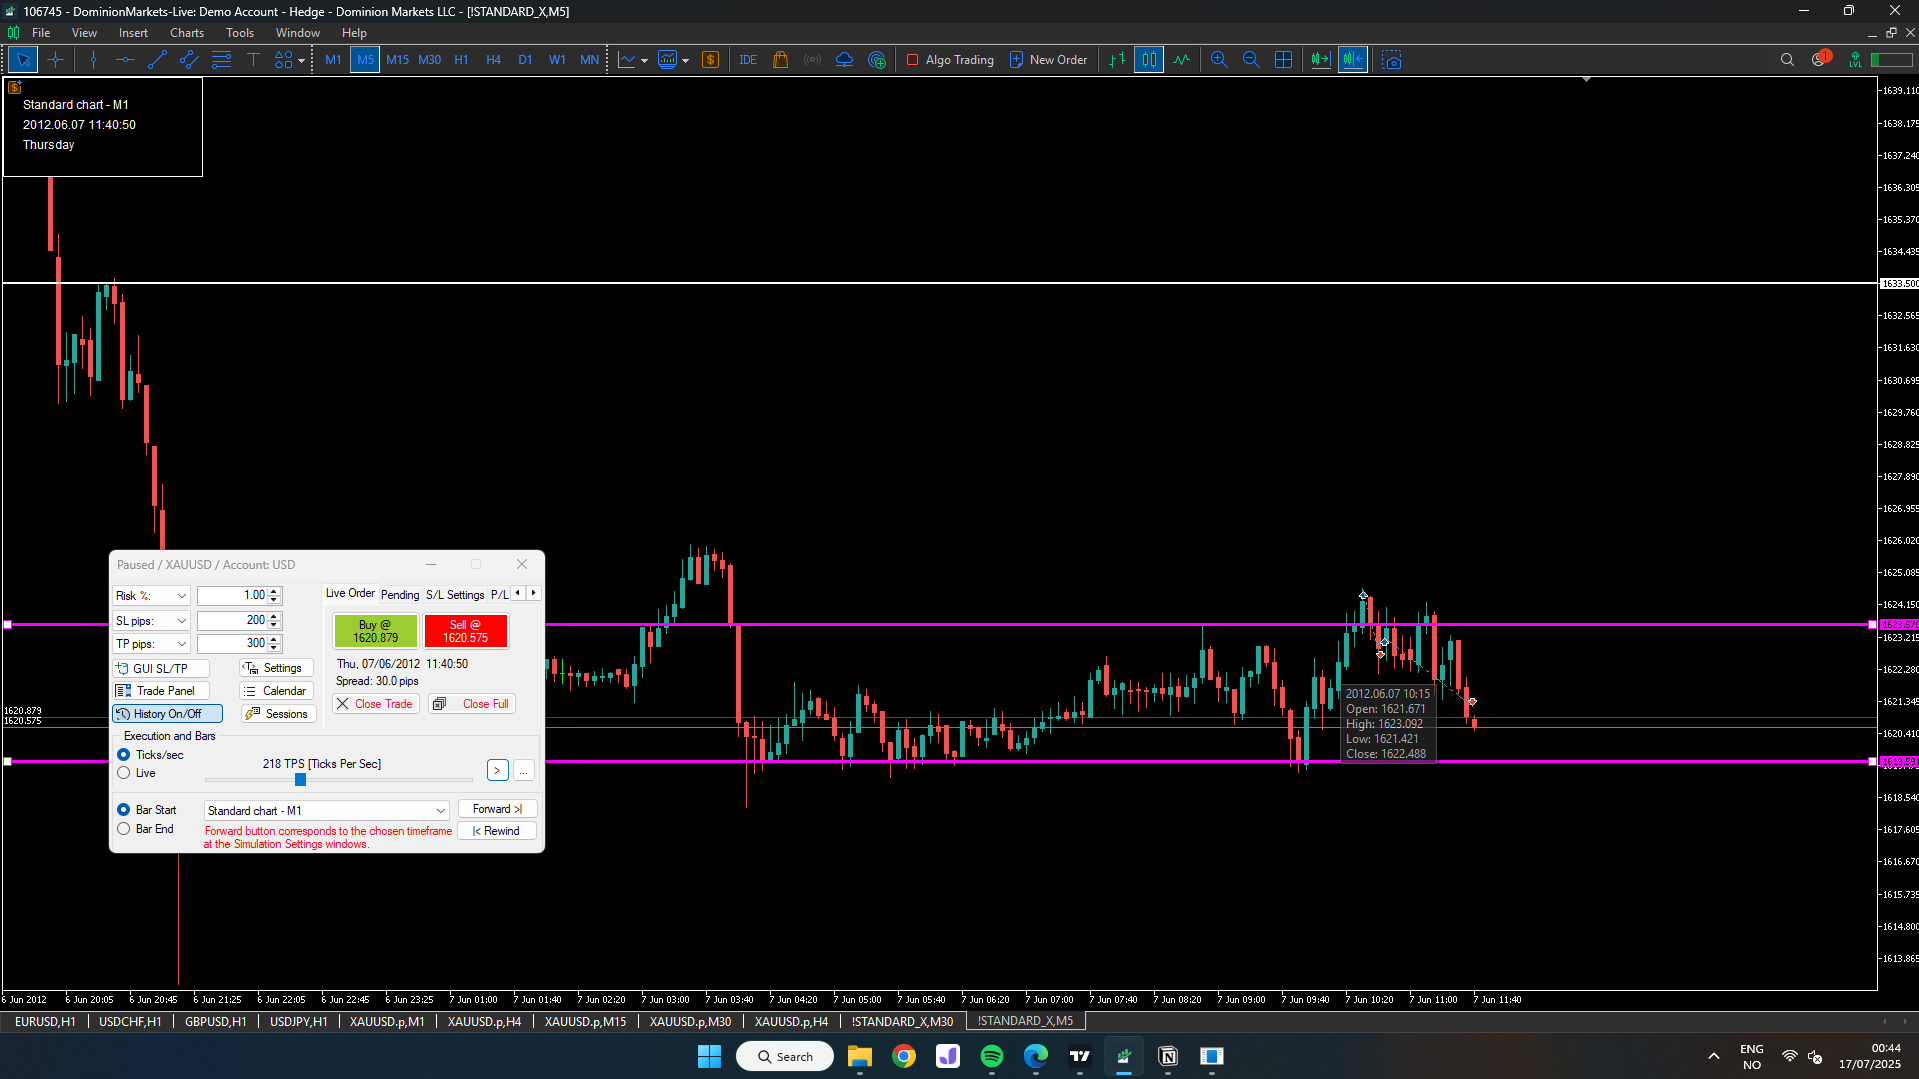The width and height of the screenshot is (1919, 1079).
Task: Take a chart screenshot with camera icon
Action: [x=1391, y=60]
